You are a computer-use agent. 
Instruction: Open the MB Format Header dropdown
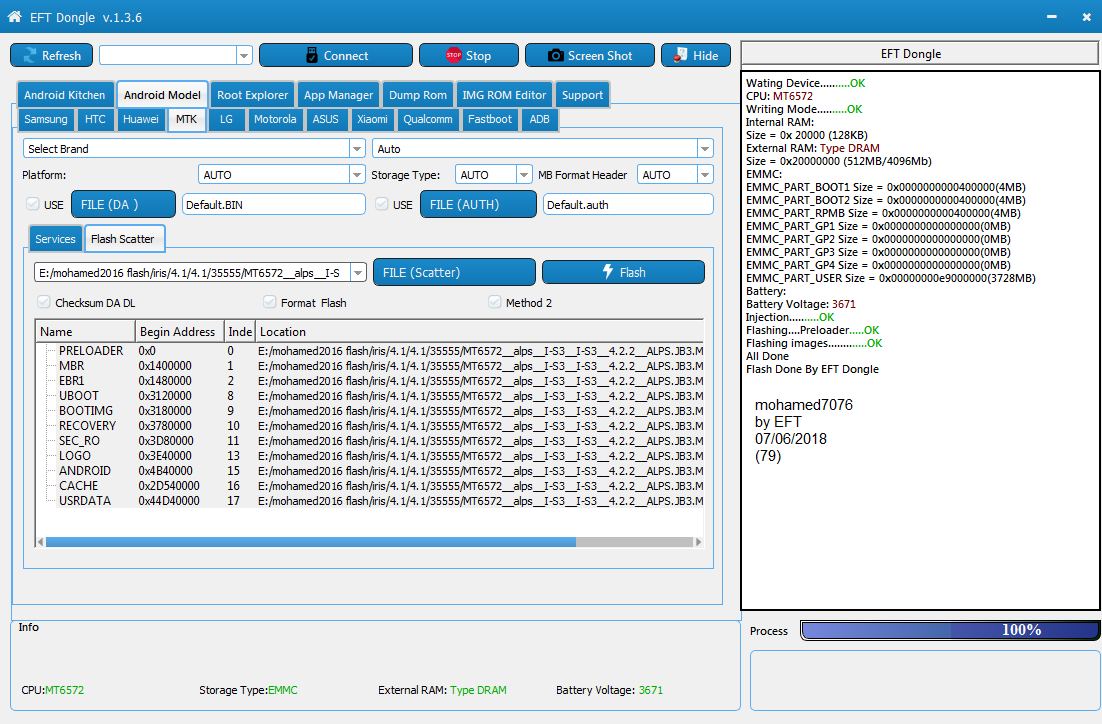[705, 174]
